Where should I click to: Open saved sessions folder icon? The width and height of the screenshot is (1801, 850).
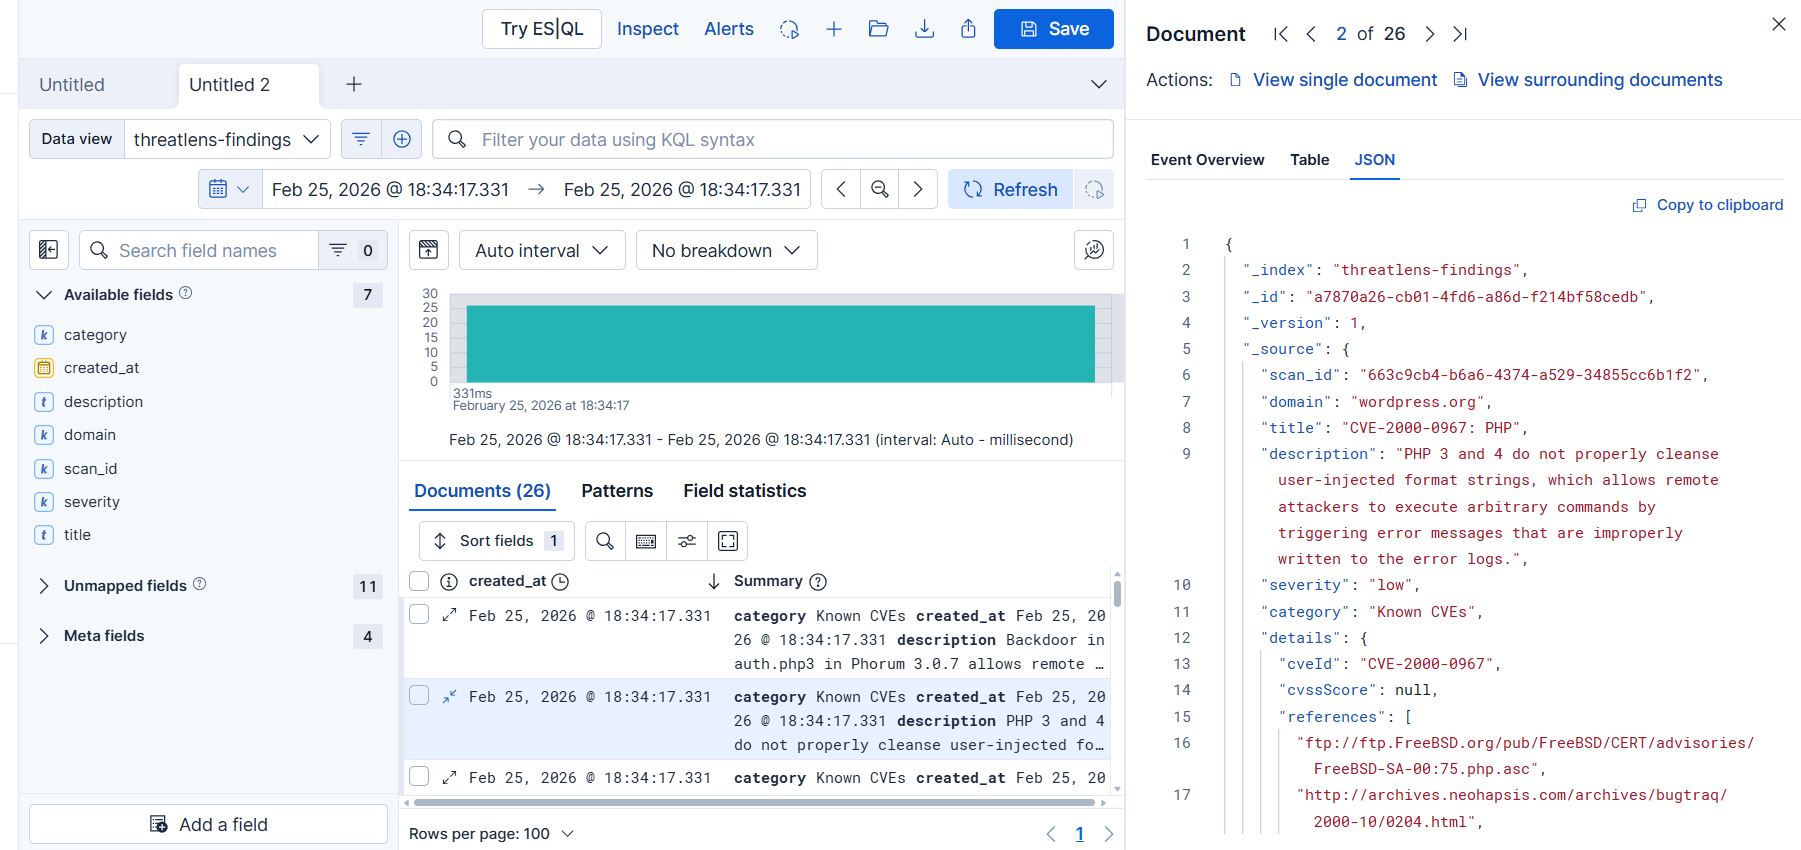tap(879, 29)
